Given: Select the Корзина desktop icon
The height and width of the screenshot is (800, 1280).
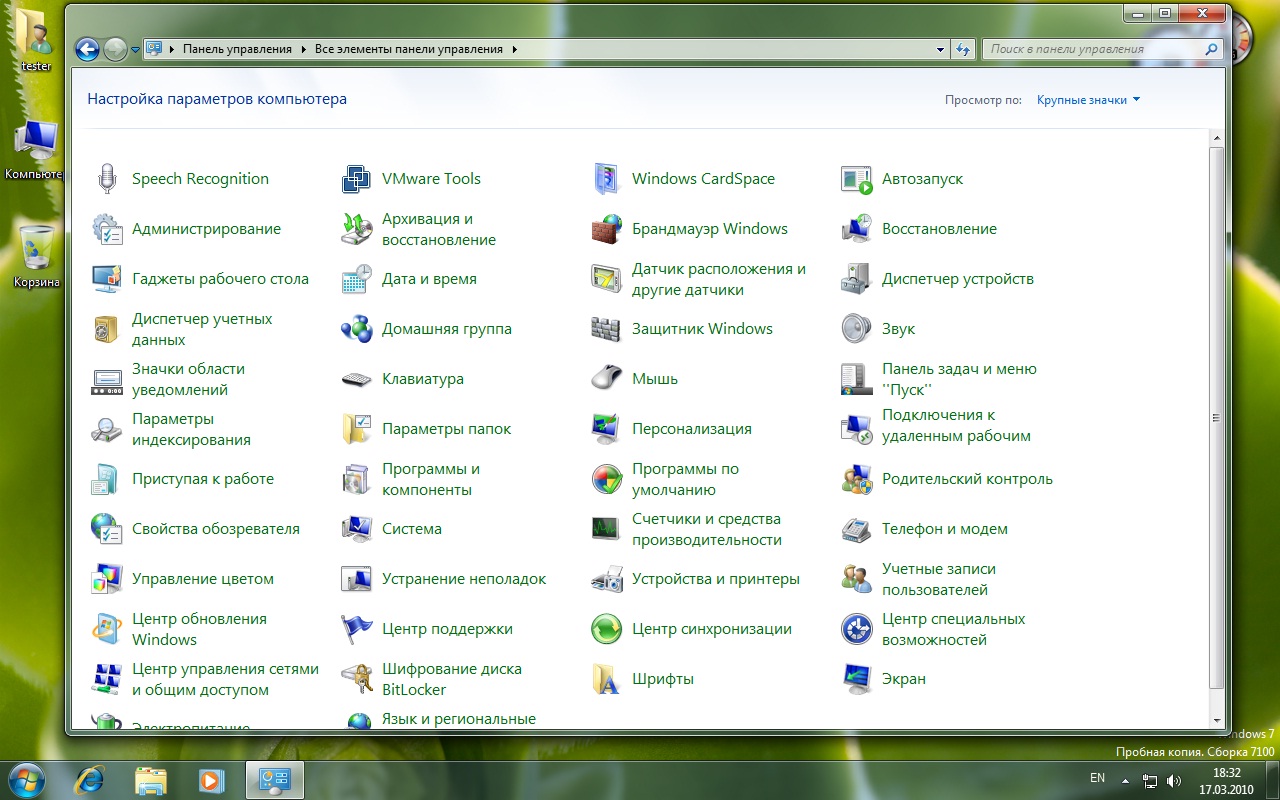Looking at the screenshot, I should [x=36, y=256].
